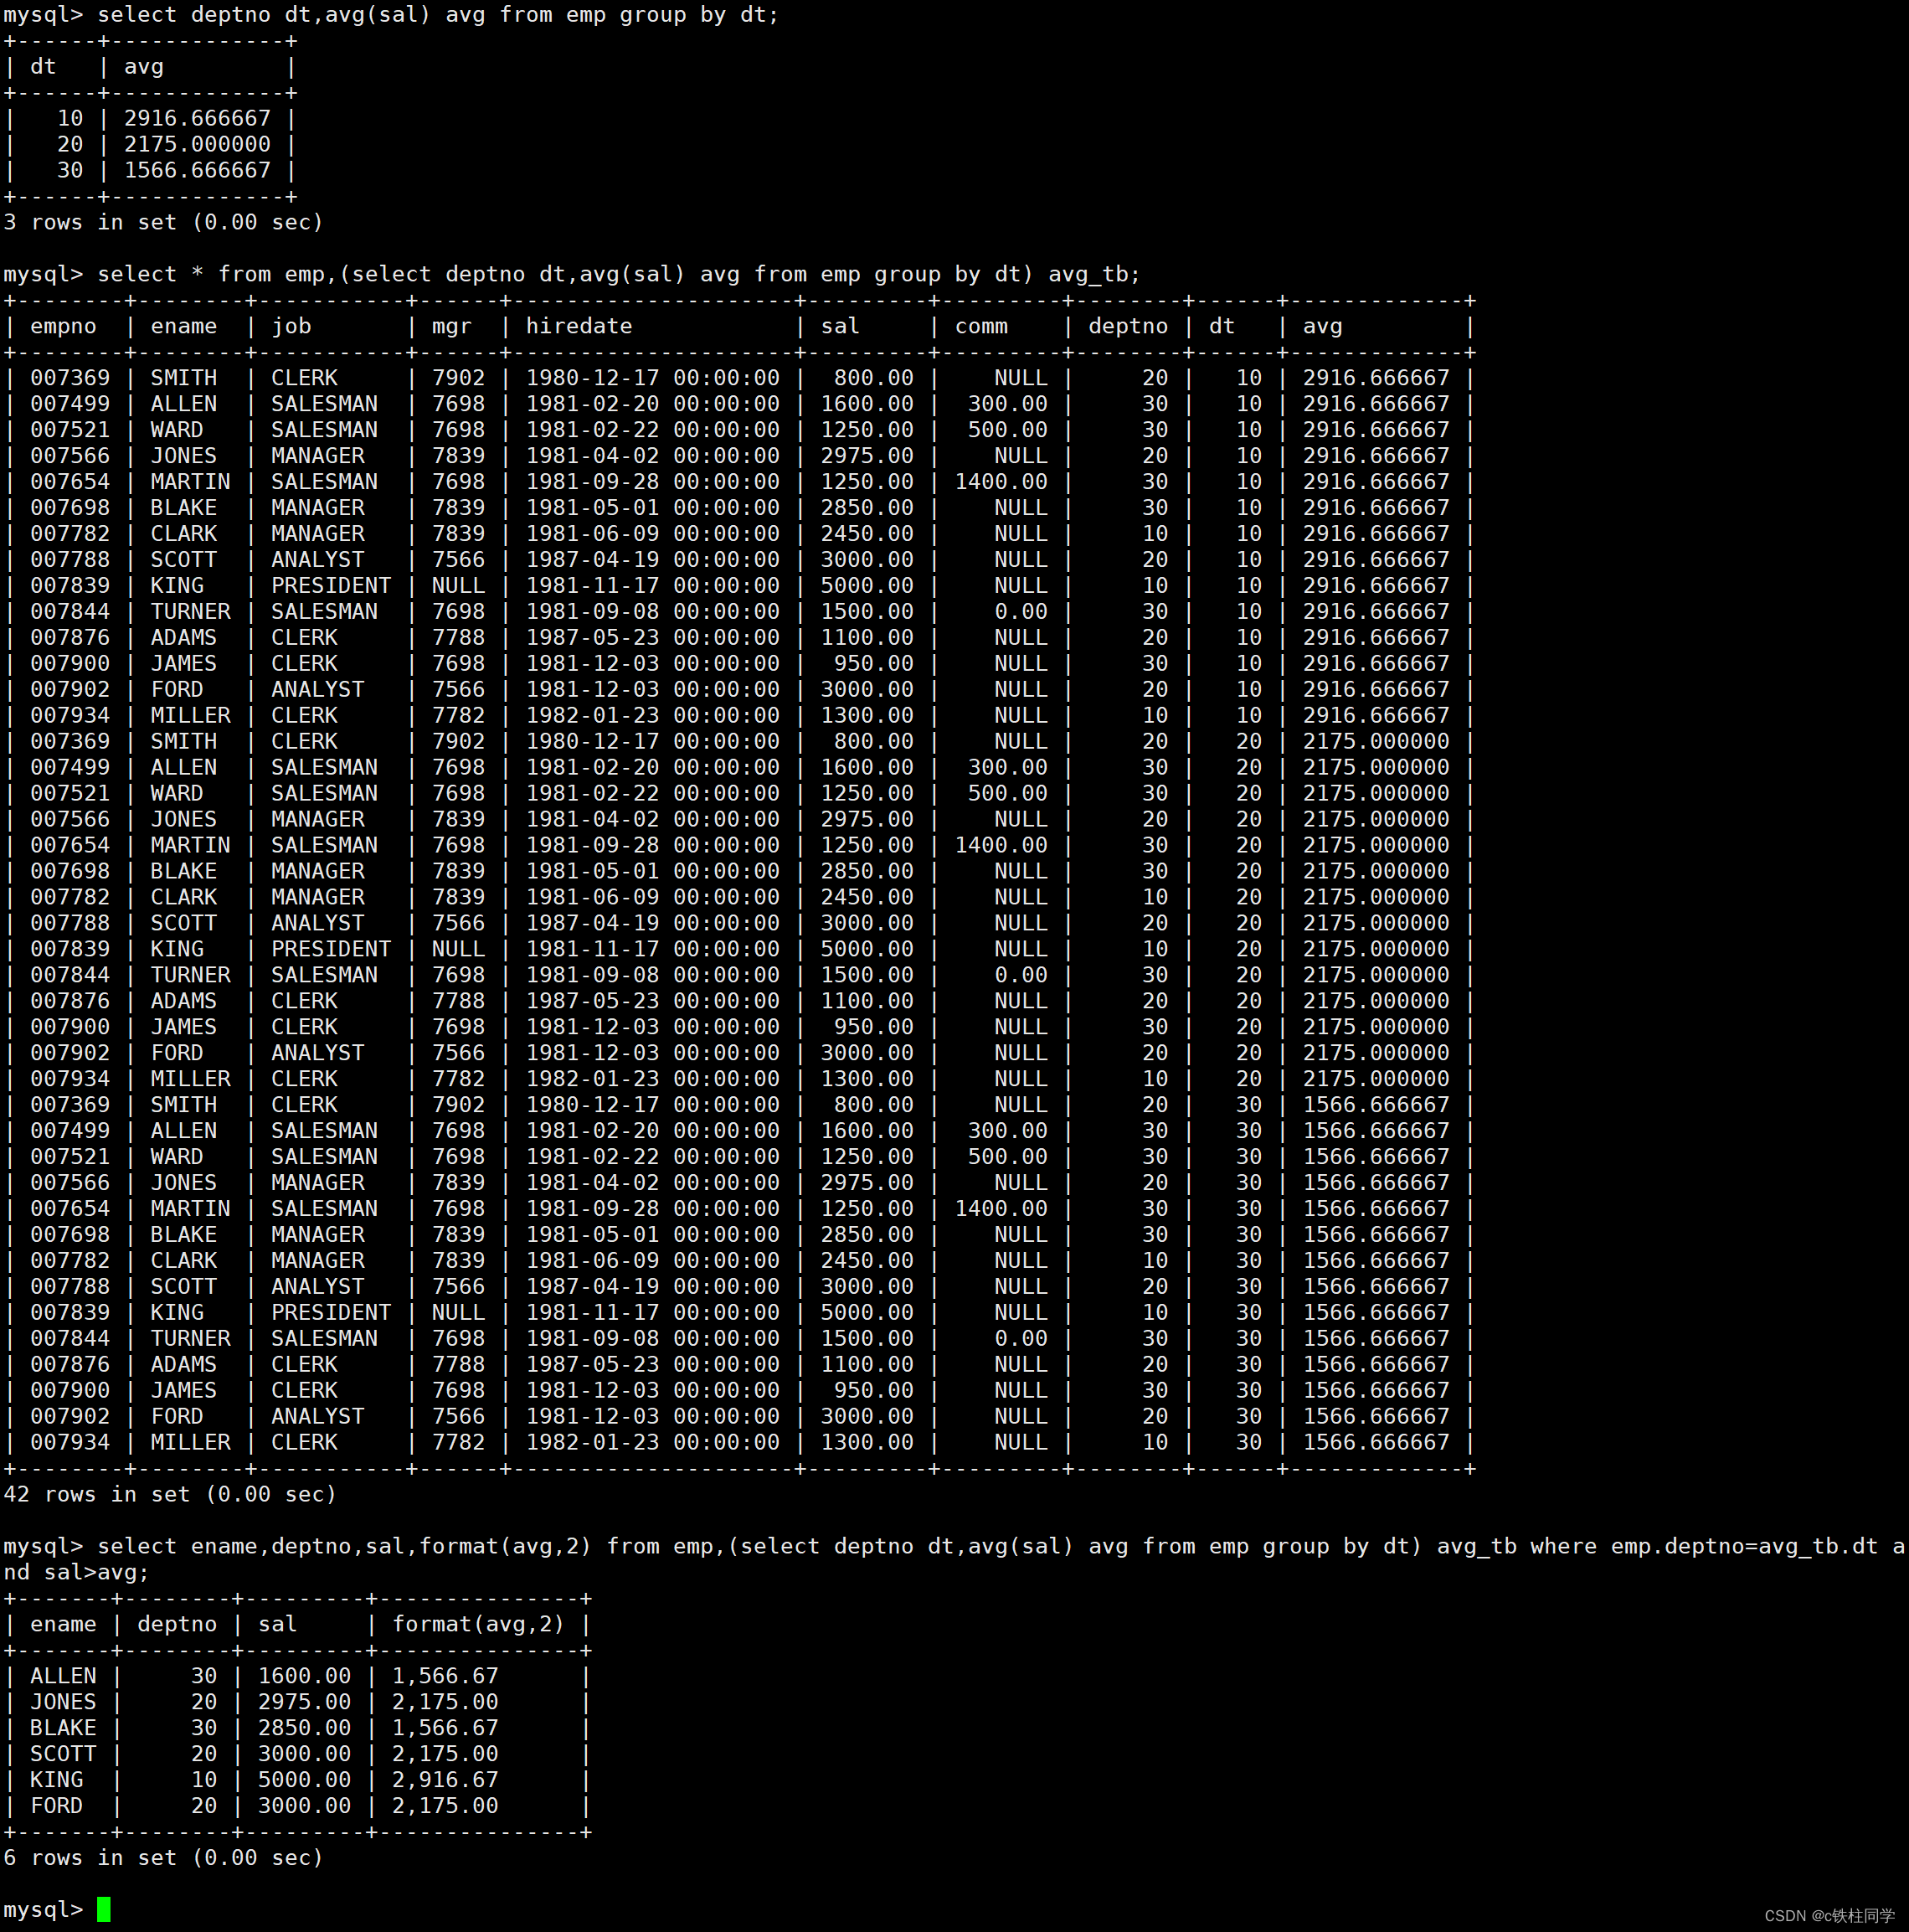Screen dimensions: 1909x1932
Task: Click 2,175.00 in the SCOTT row
Action: (445, 1754)
